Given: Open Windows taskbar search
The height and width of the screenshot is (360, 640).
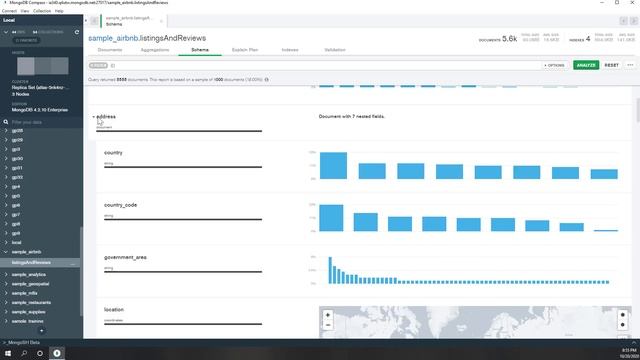Looking at the screenshot, I should pyautogui.click(x=24, y=353).
